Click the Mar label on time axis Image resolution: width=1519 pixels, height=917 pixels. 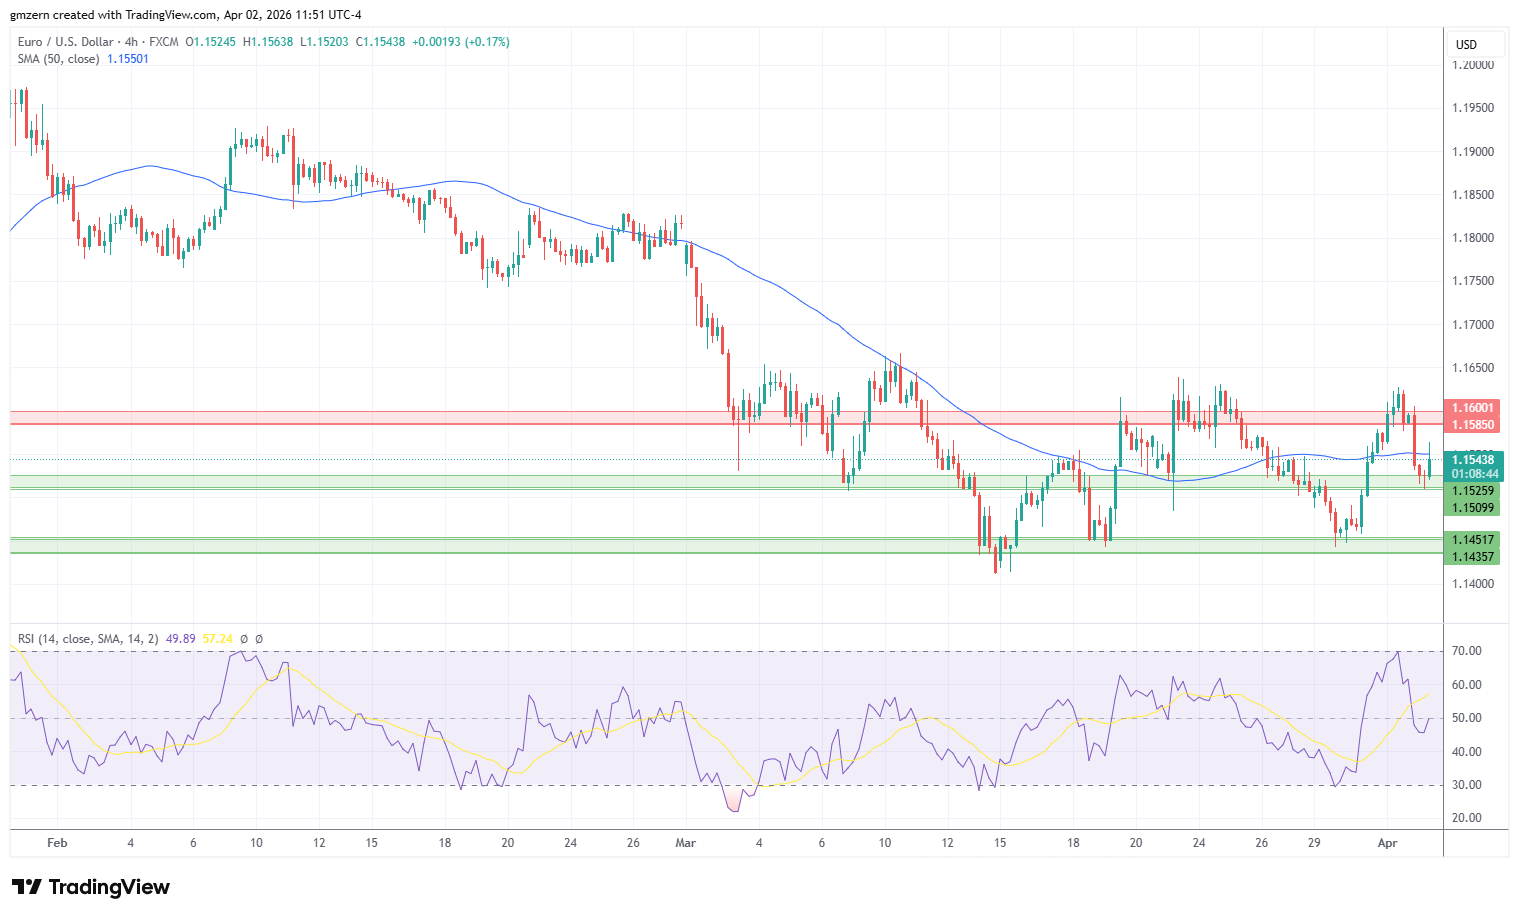685,843
